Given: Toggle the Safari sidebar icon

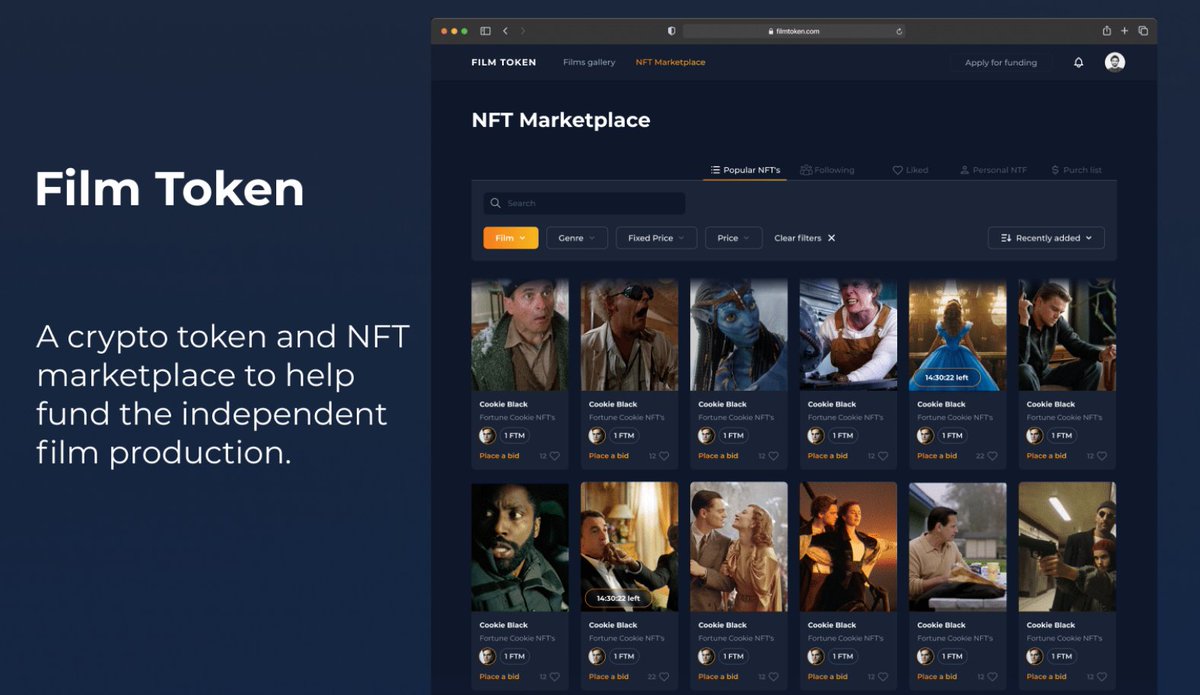Looking at the screenshot, I should (x=485, y=31).
